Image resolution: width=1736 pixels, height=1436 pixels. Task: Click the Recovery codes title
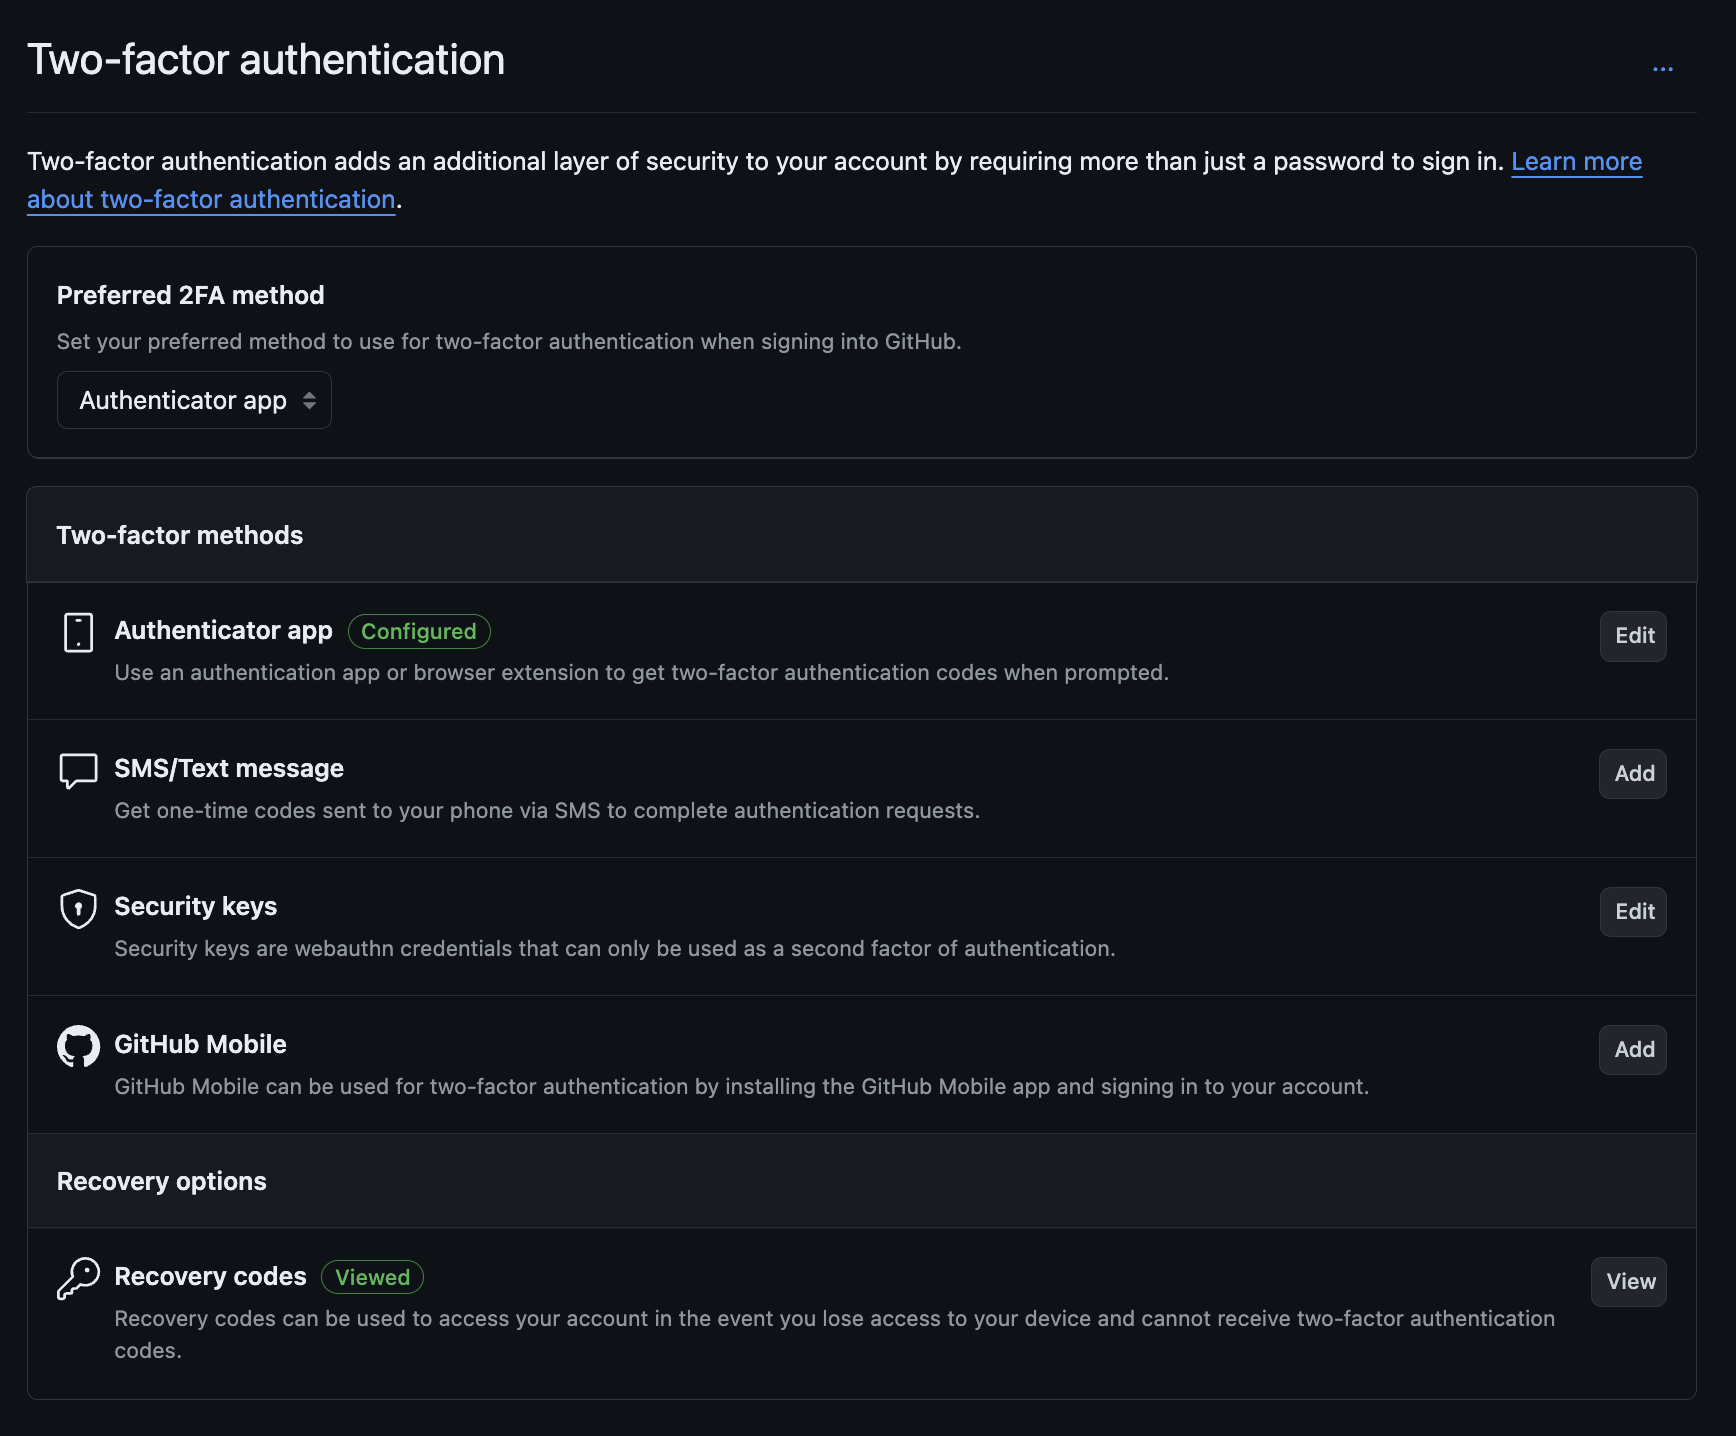coord(211,1276)
